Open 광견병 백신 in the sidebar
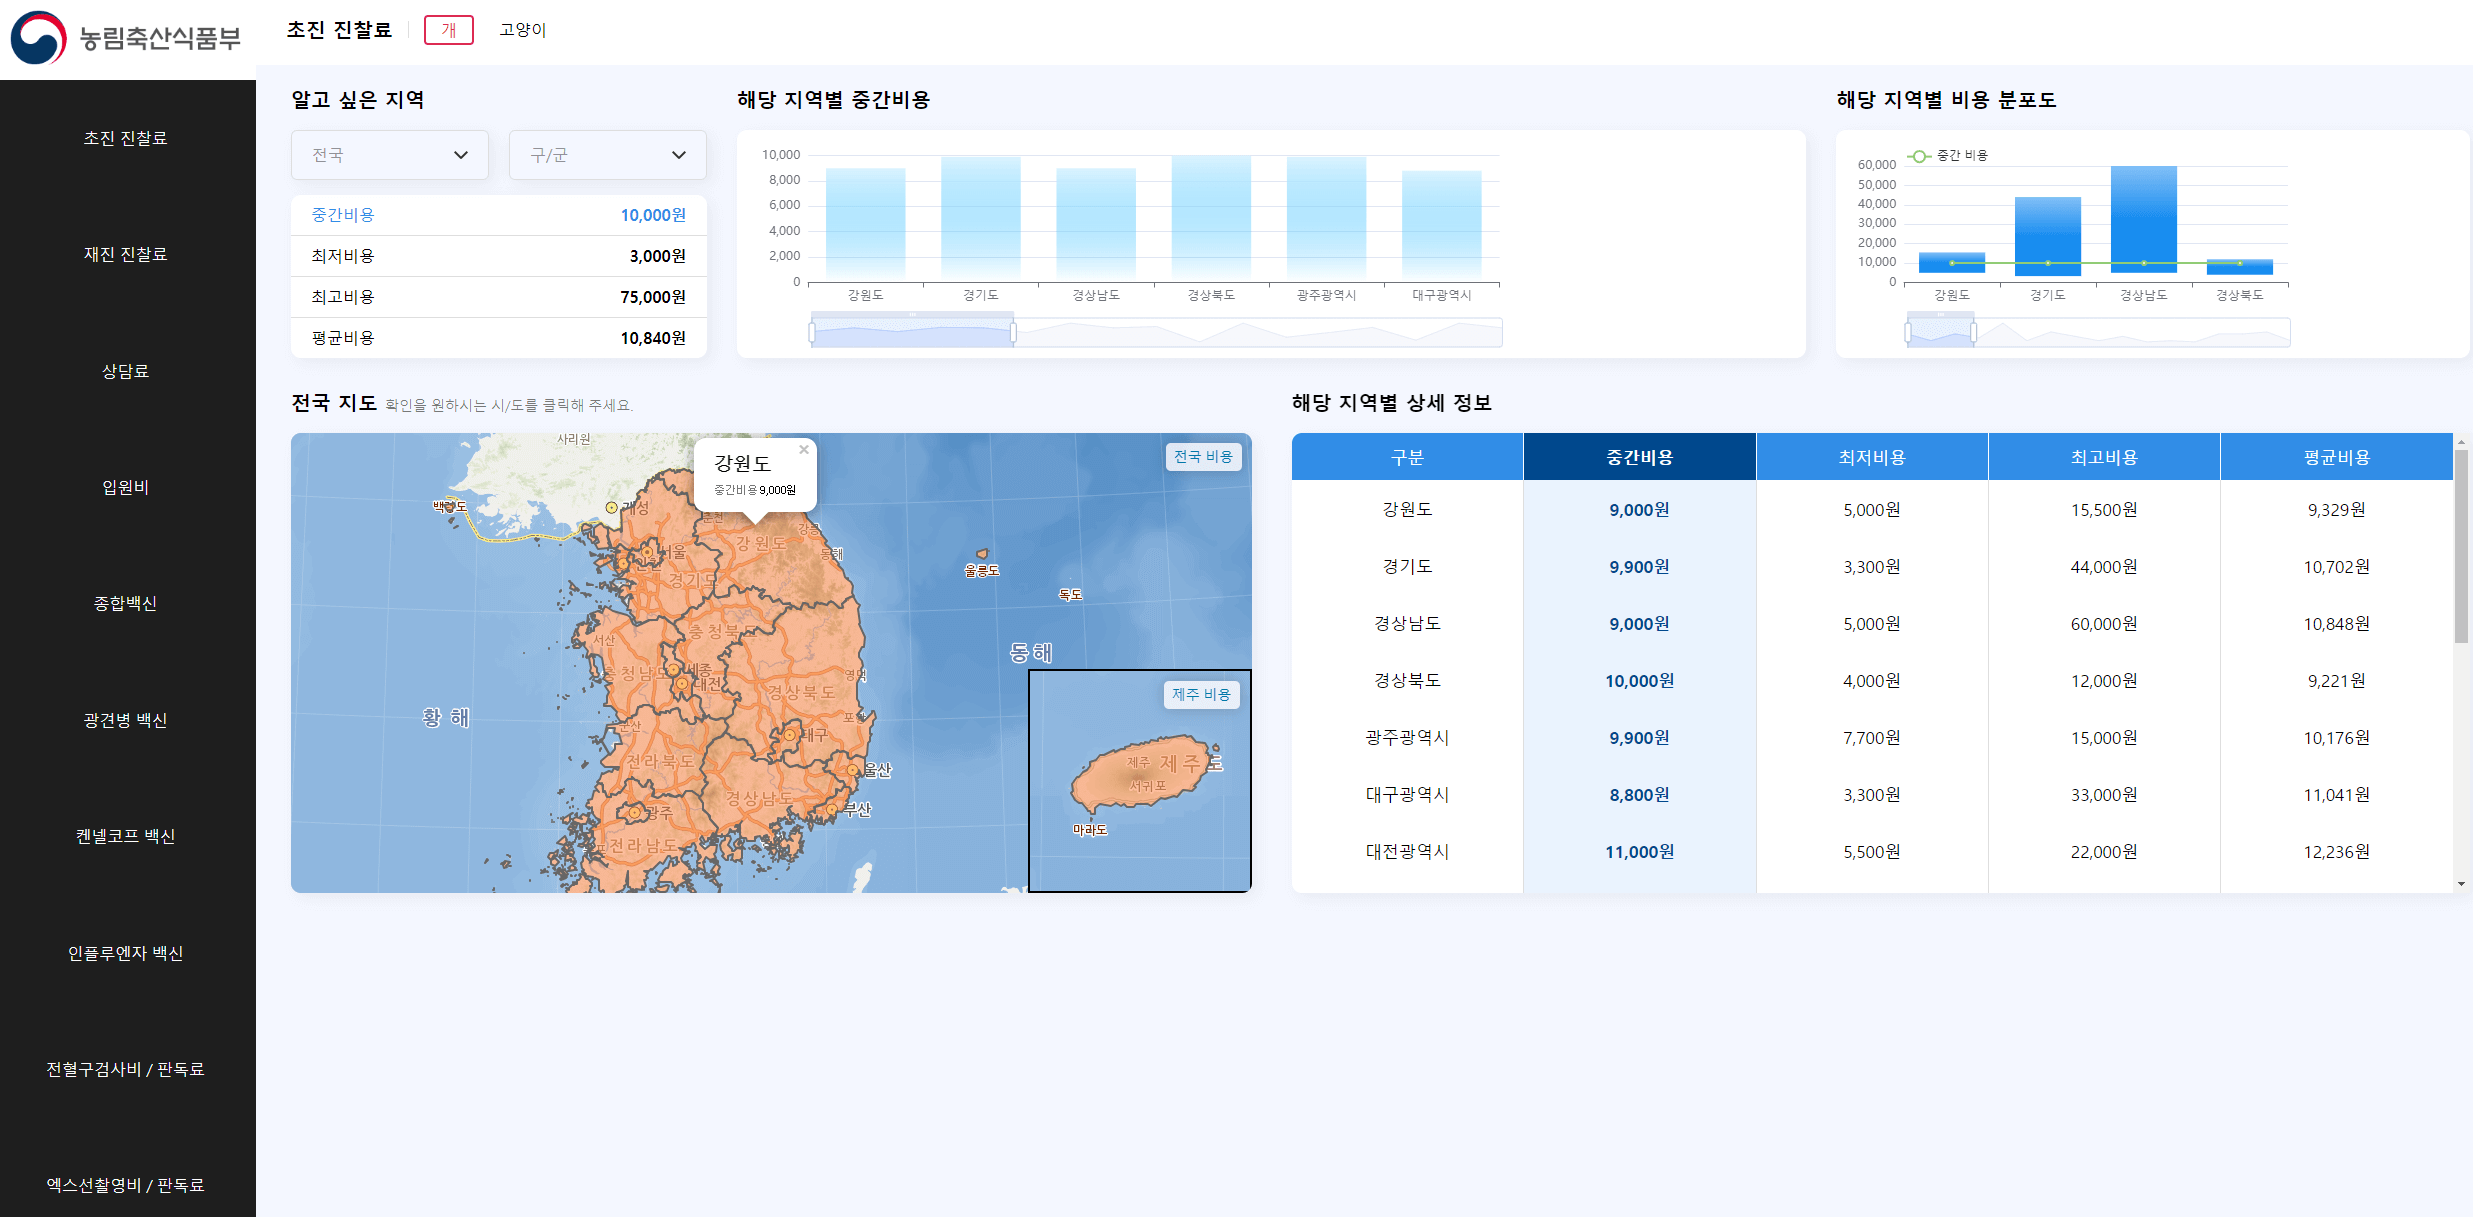 click(x=126, y=720)
